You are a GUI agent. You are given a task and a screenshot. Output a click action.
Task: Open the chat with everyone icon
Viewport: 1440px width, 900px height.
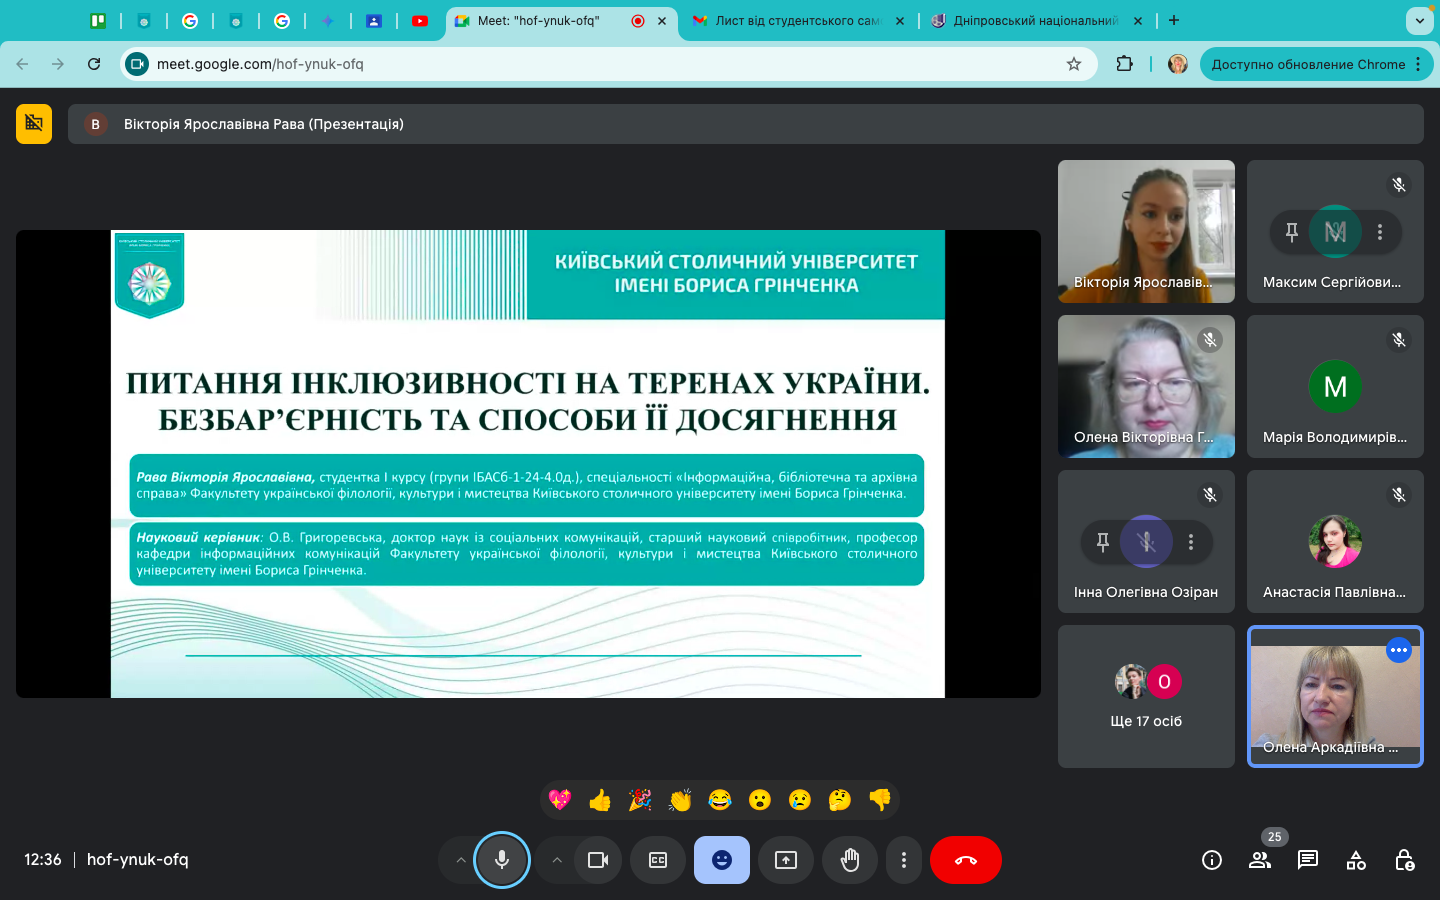1308,860
